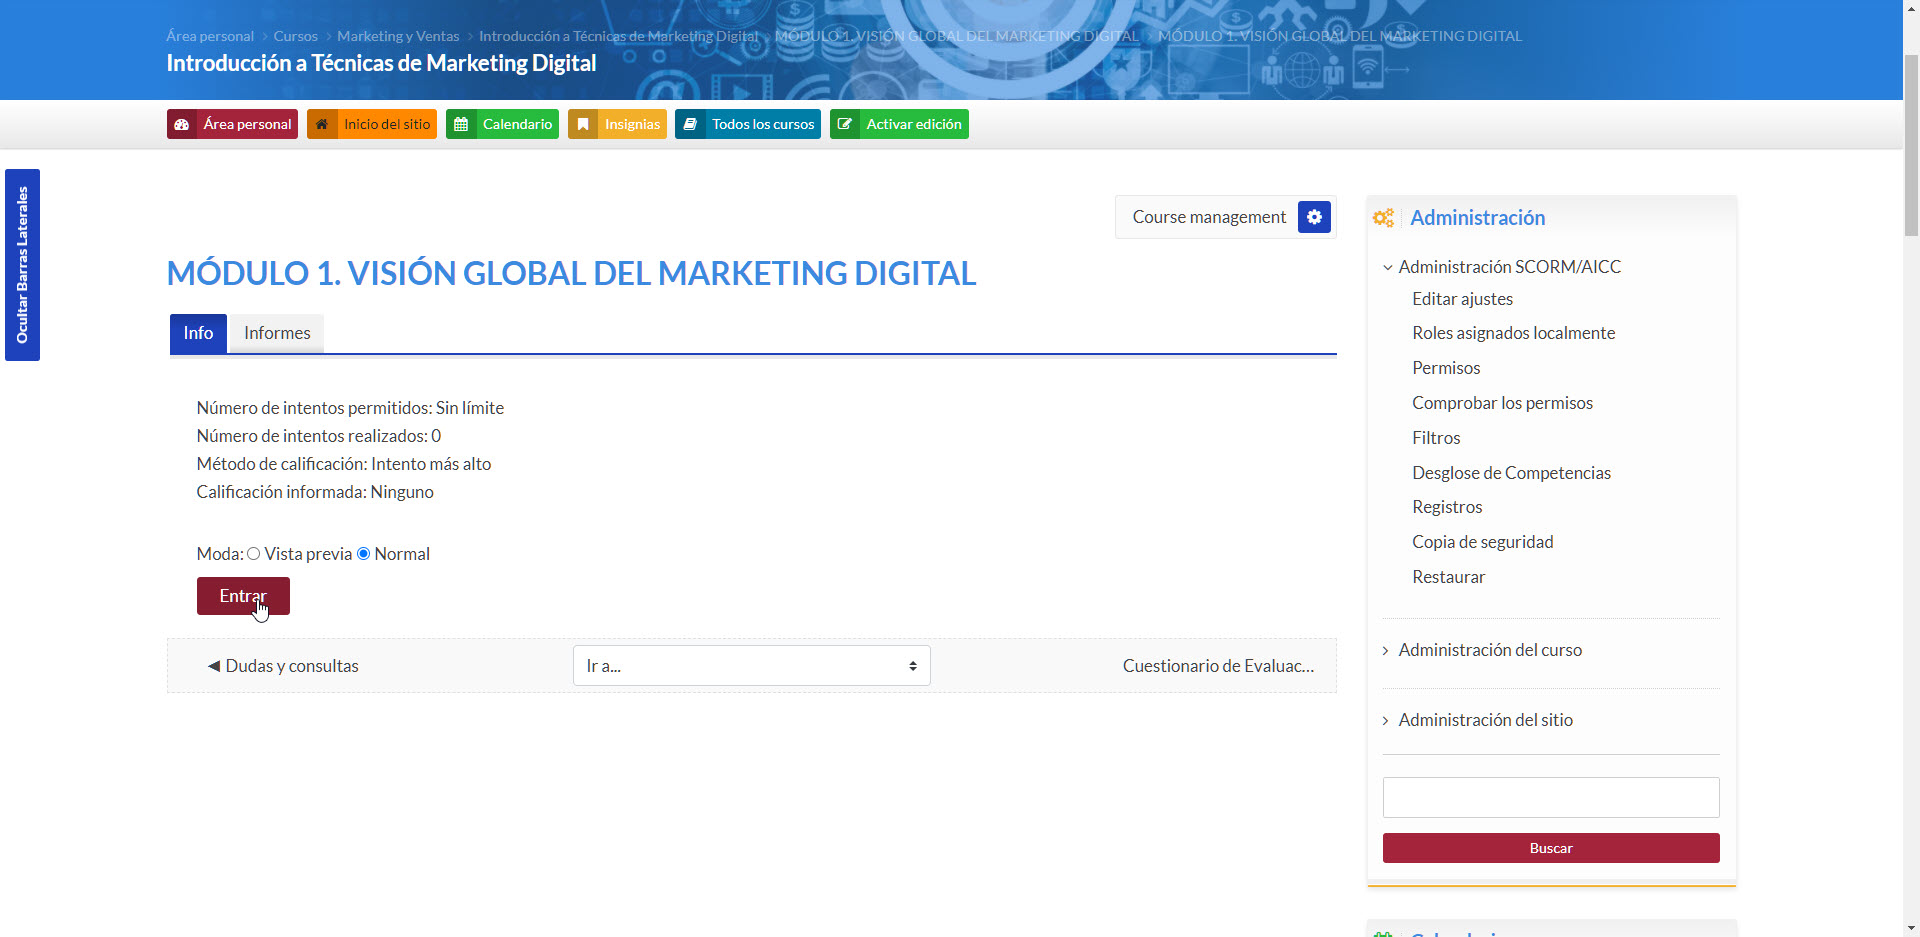Expand Administración del sitio section
Screen dimensions: 1920x937
point(1485,720)
